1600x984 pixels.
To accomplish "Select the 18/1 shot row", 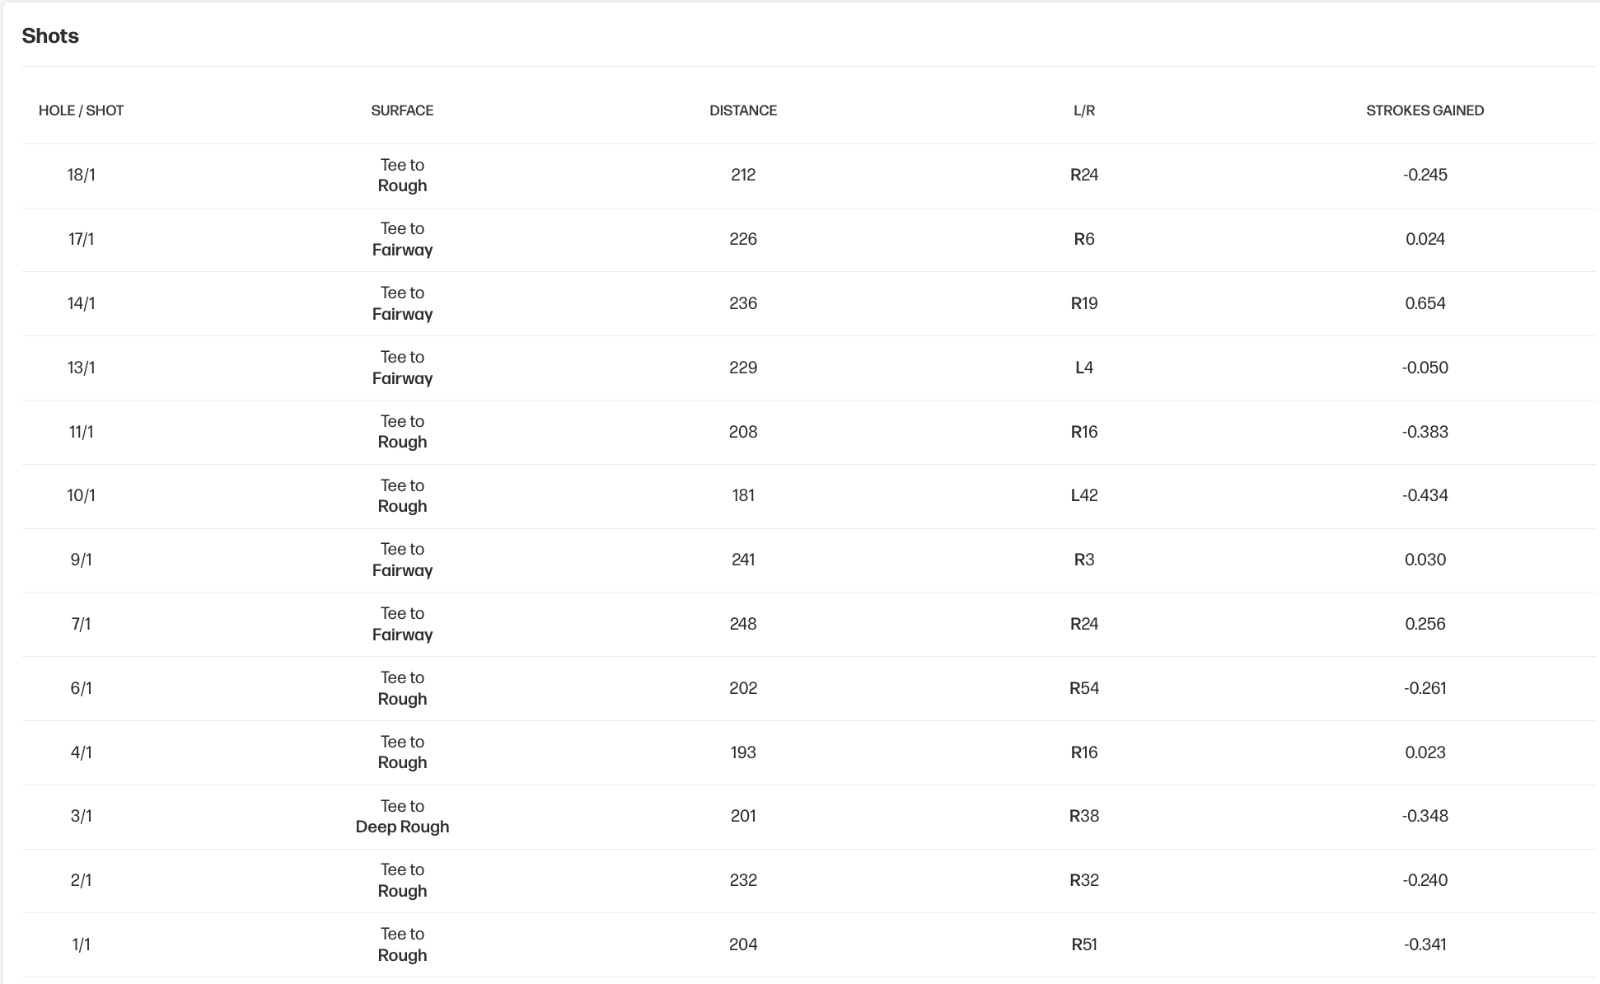I will pos(808,175).
